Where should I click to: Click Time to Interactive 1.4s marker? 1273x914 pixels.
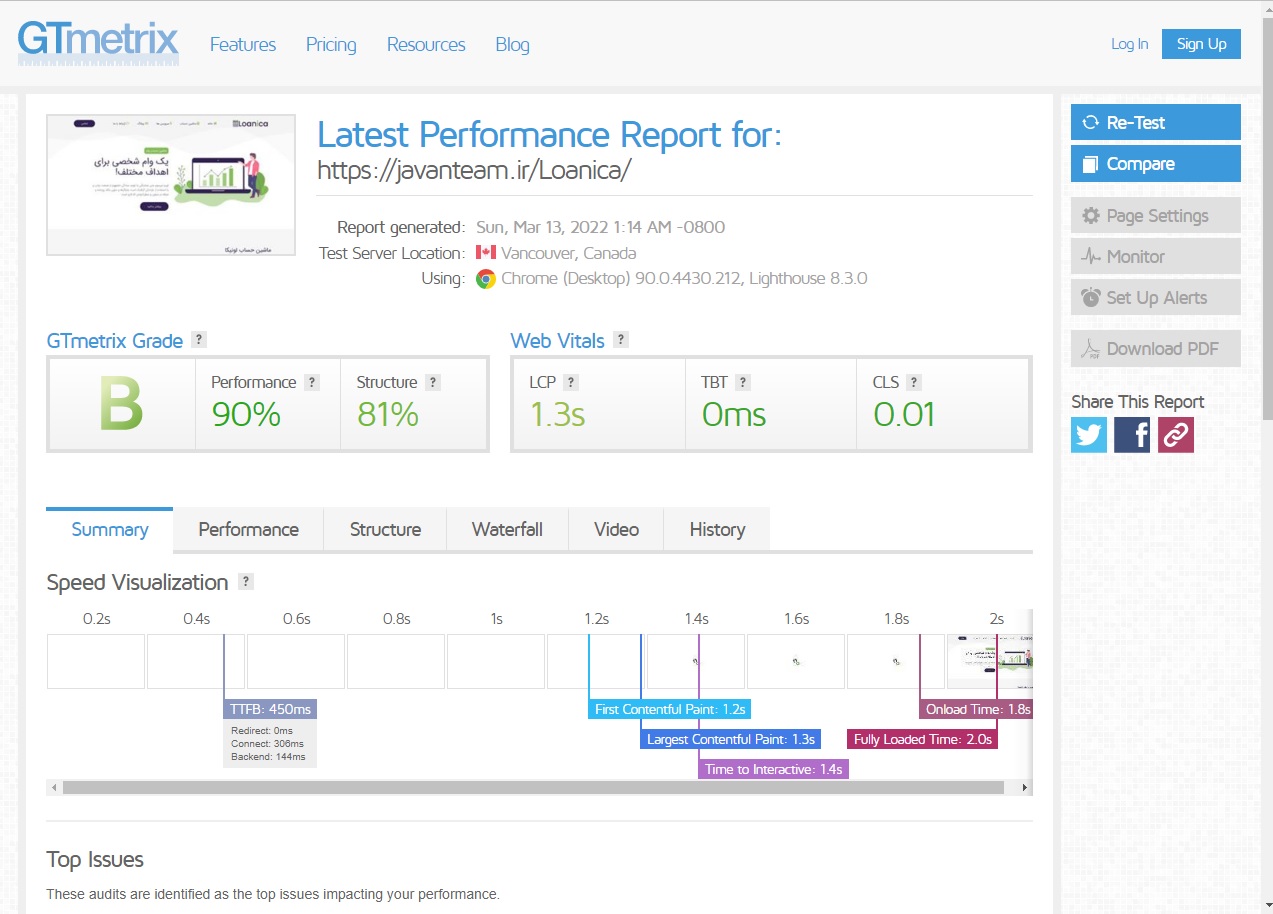pos(773,769)
